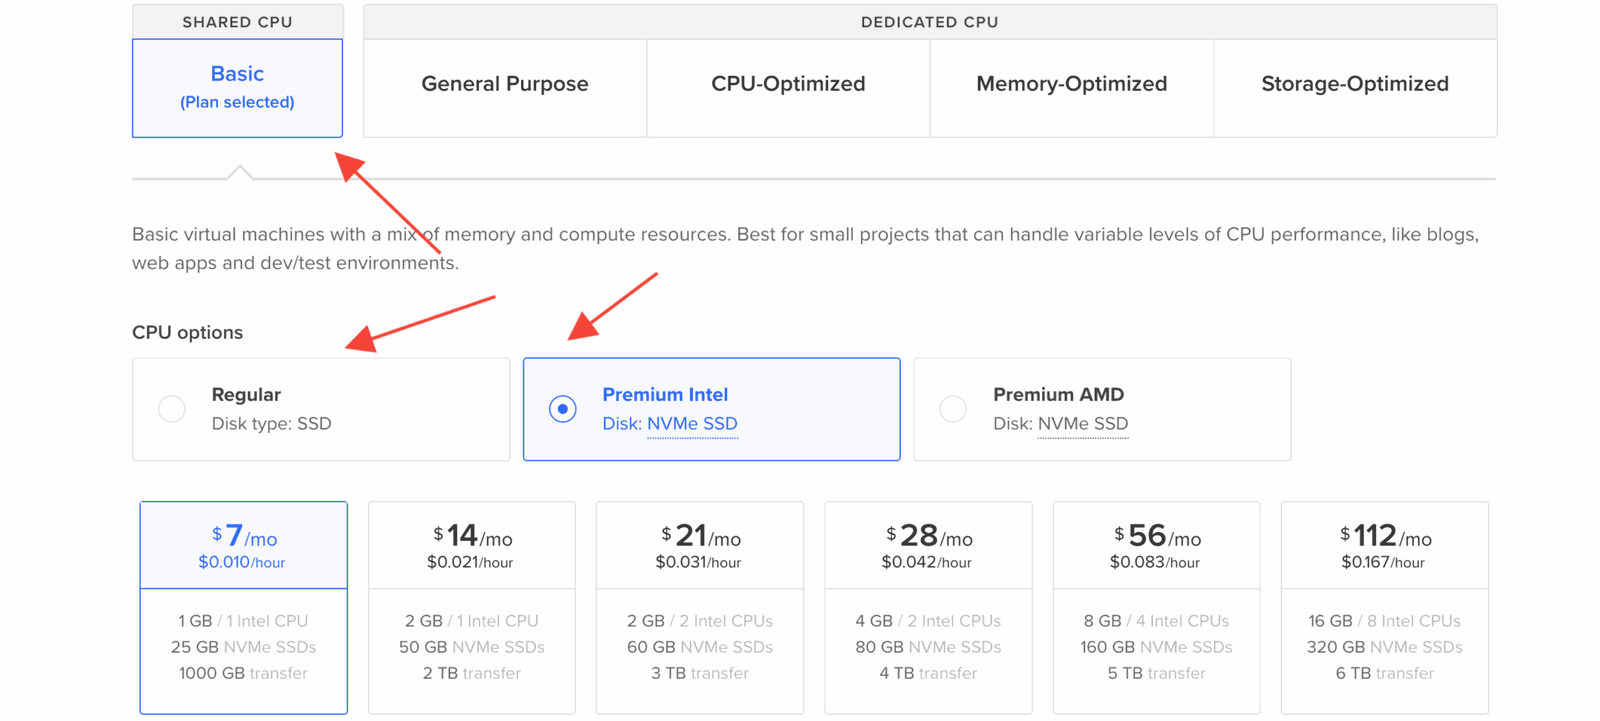Select the Premium AMD radio button
Screen dimensions: 1600x721
tap(953, 409)
